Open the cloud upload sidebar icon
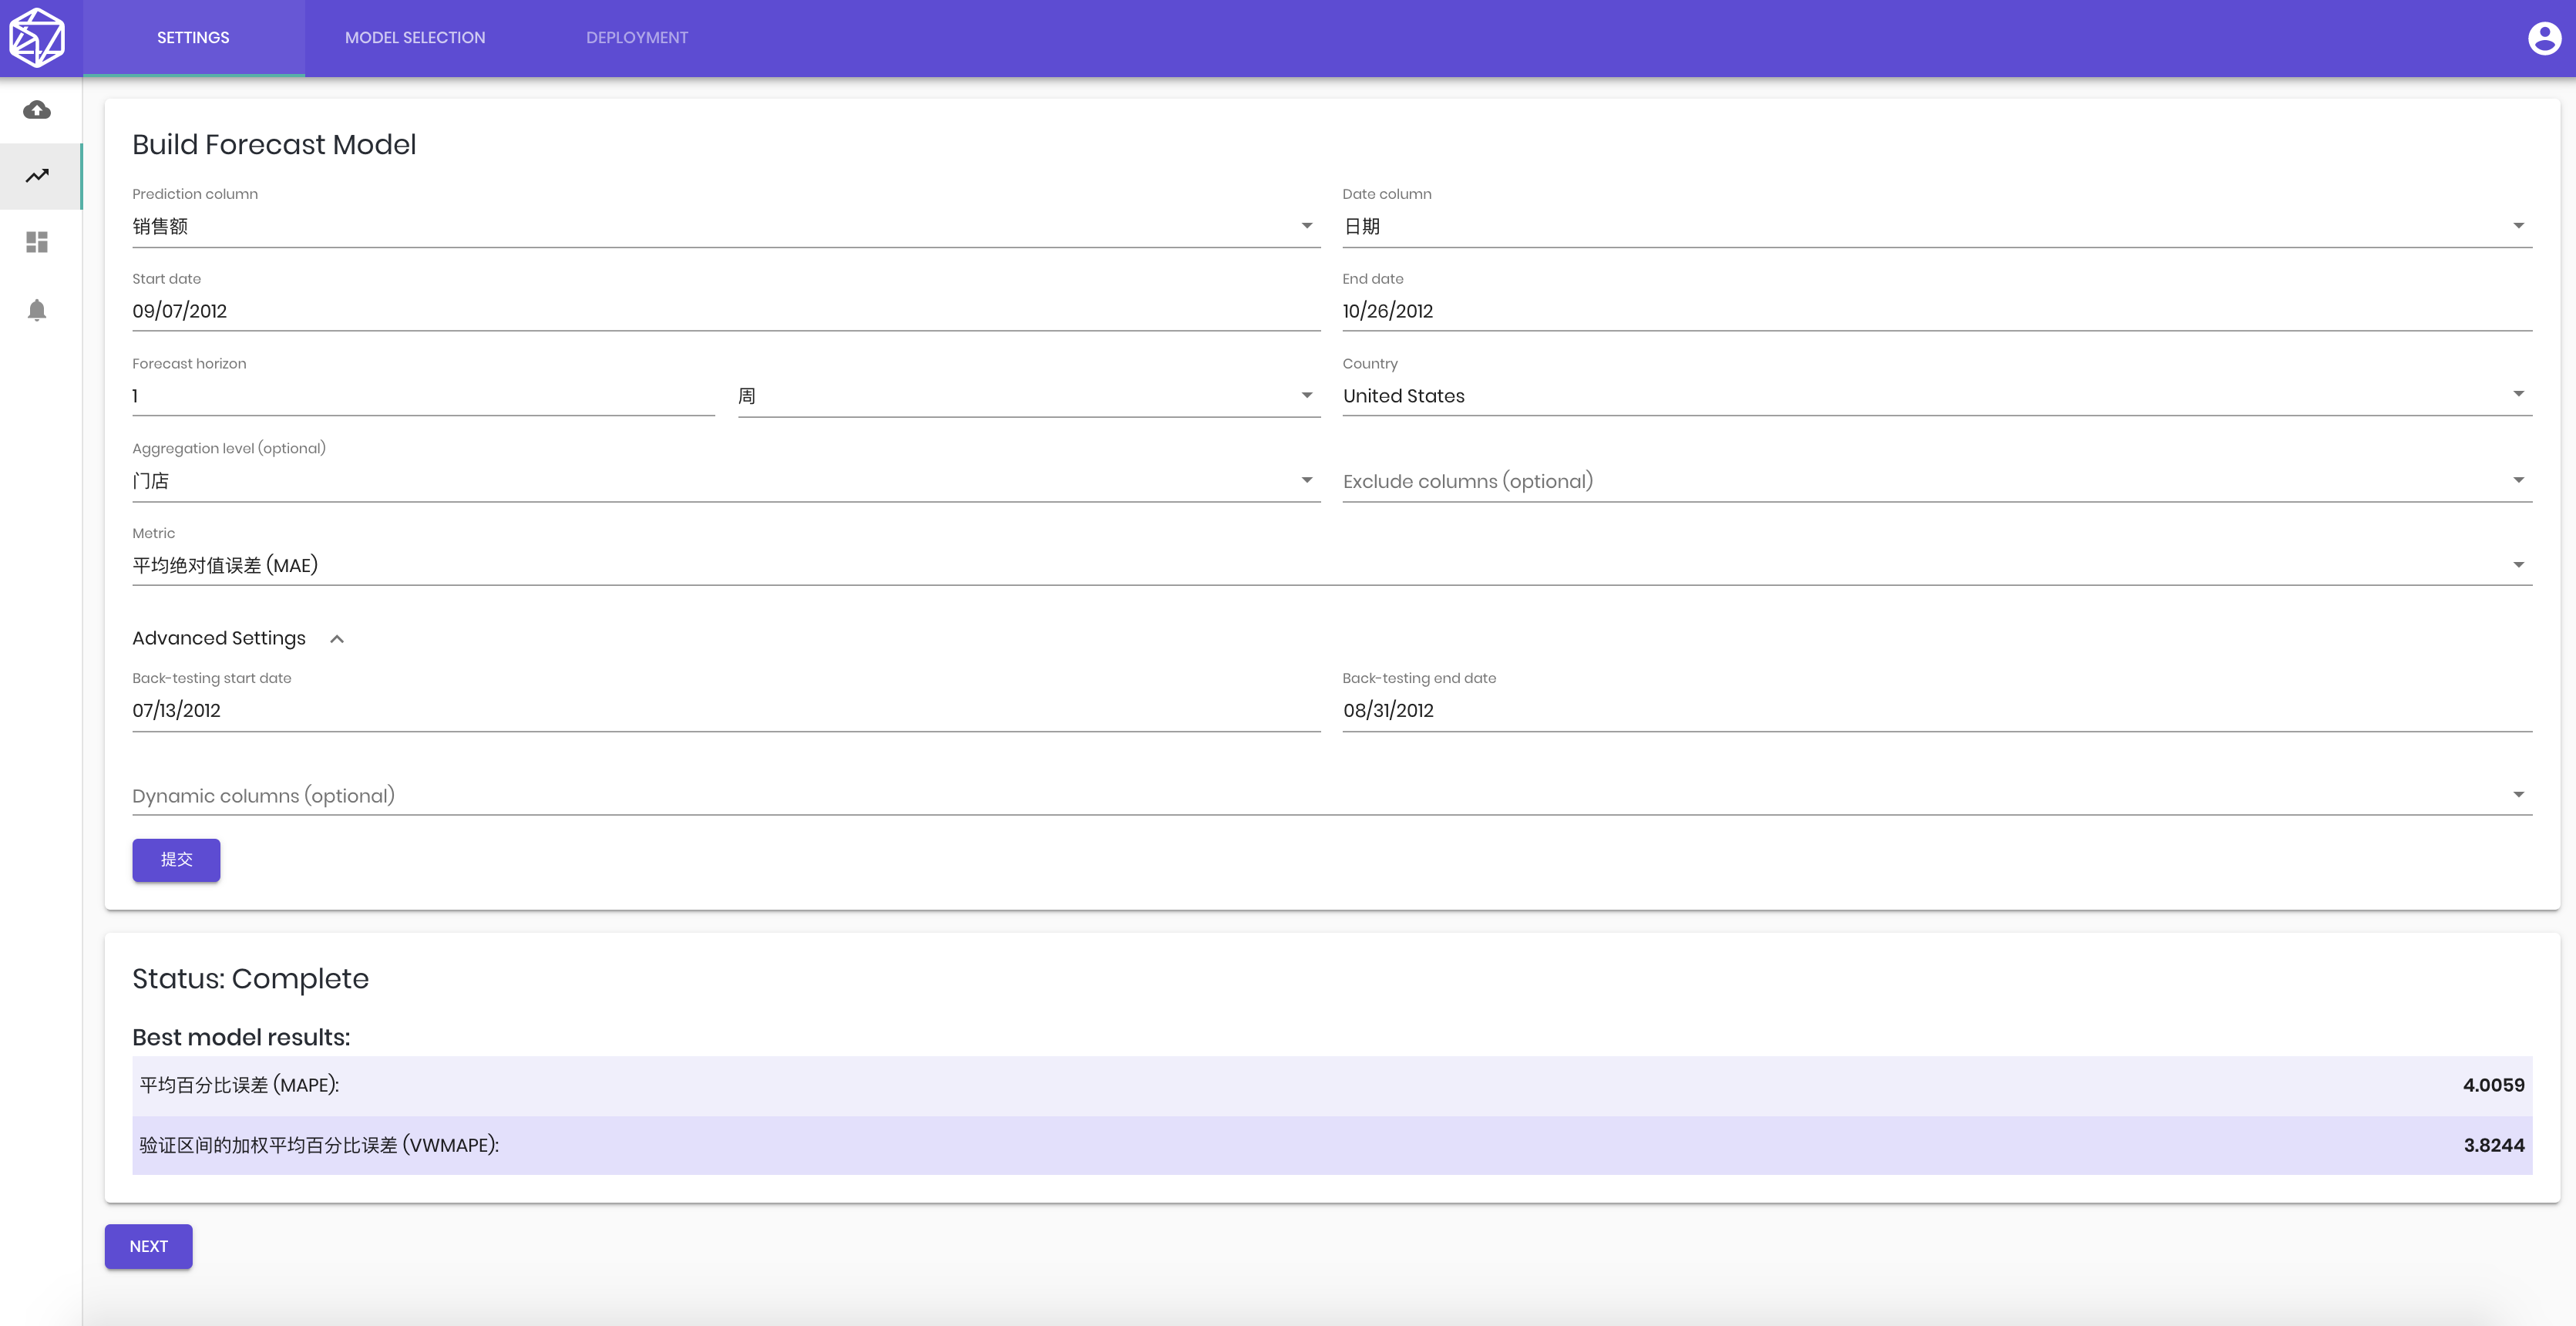Screen dimensions: 2576x1326 point(37,110)
